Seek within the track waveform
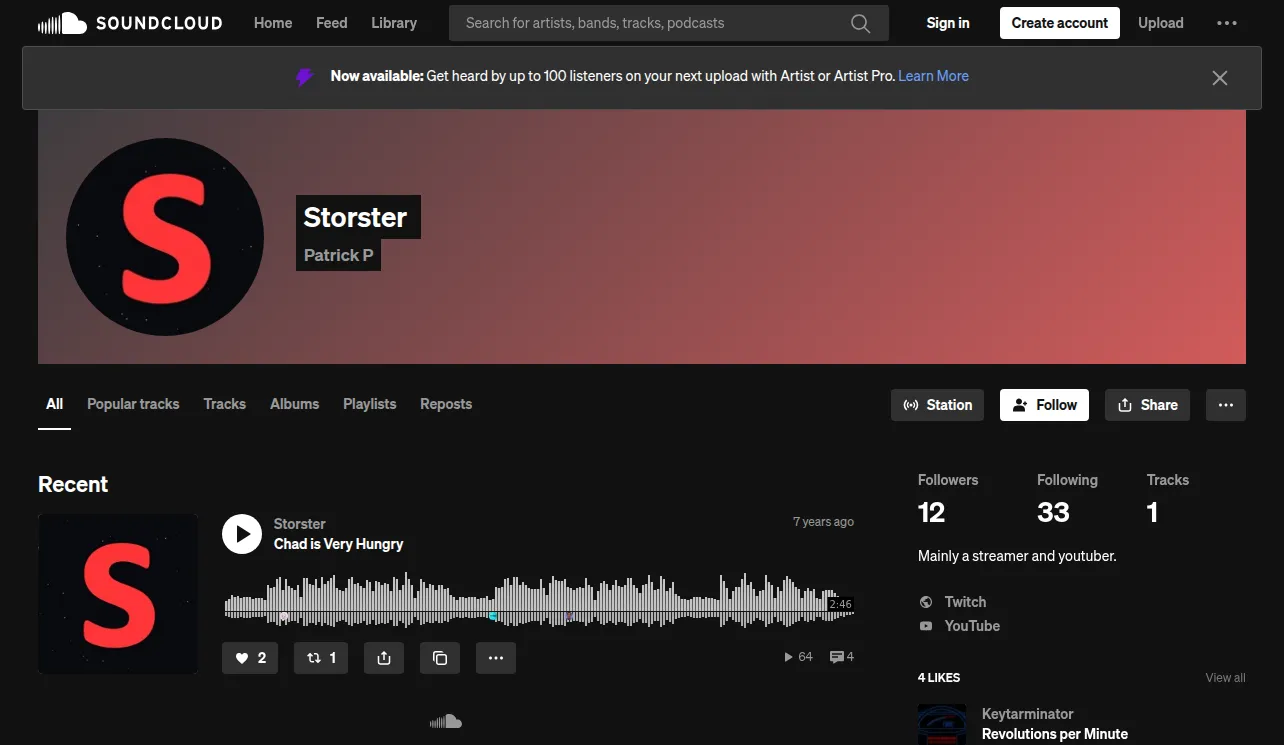 (x=539, y=600)
